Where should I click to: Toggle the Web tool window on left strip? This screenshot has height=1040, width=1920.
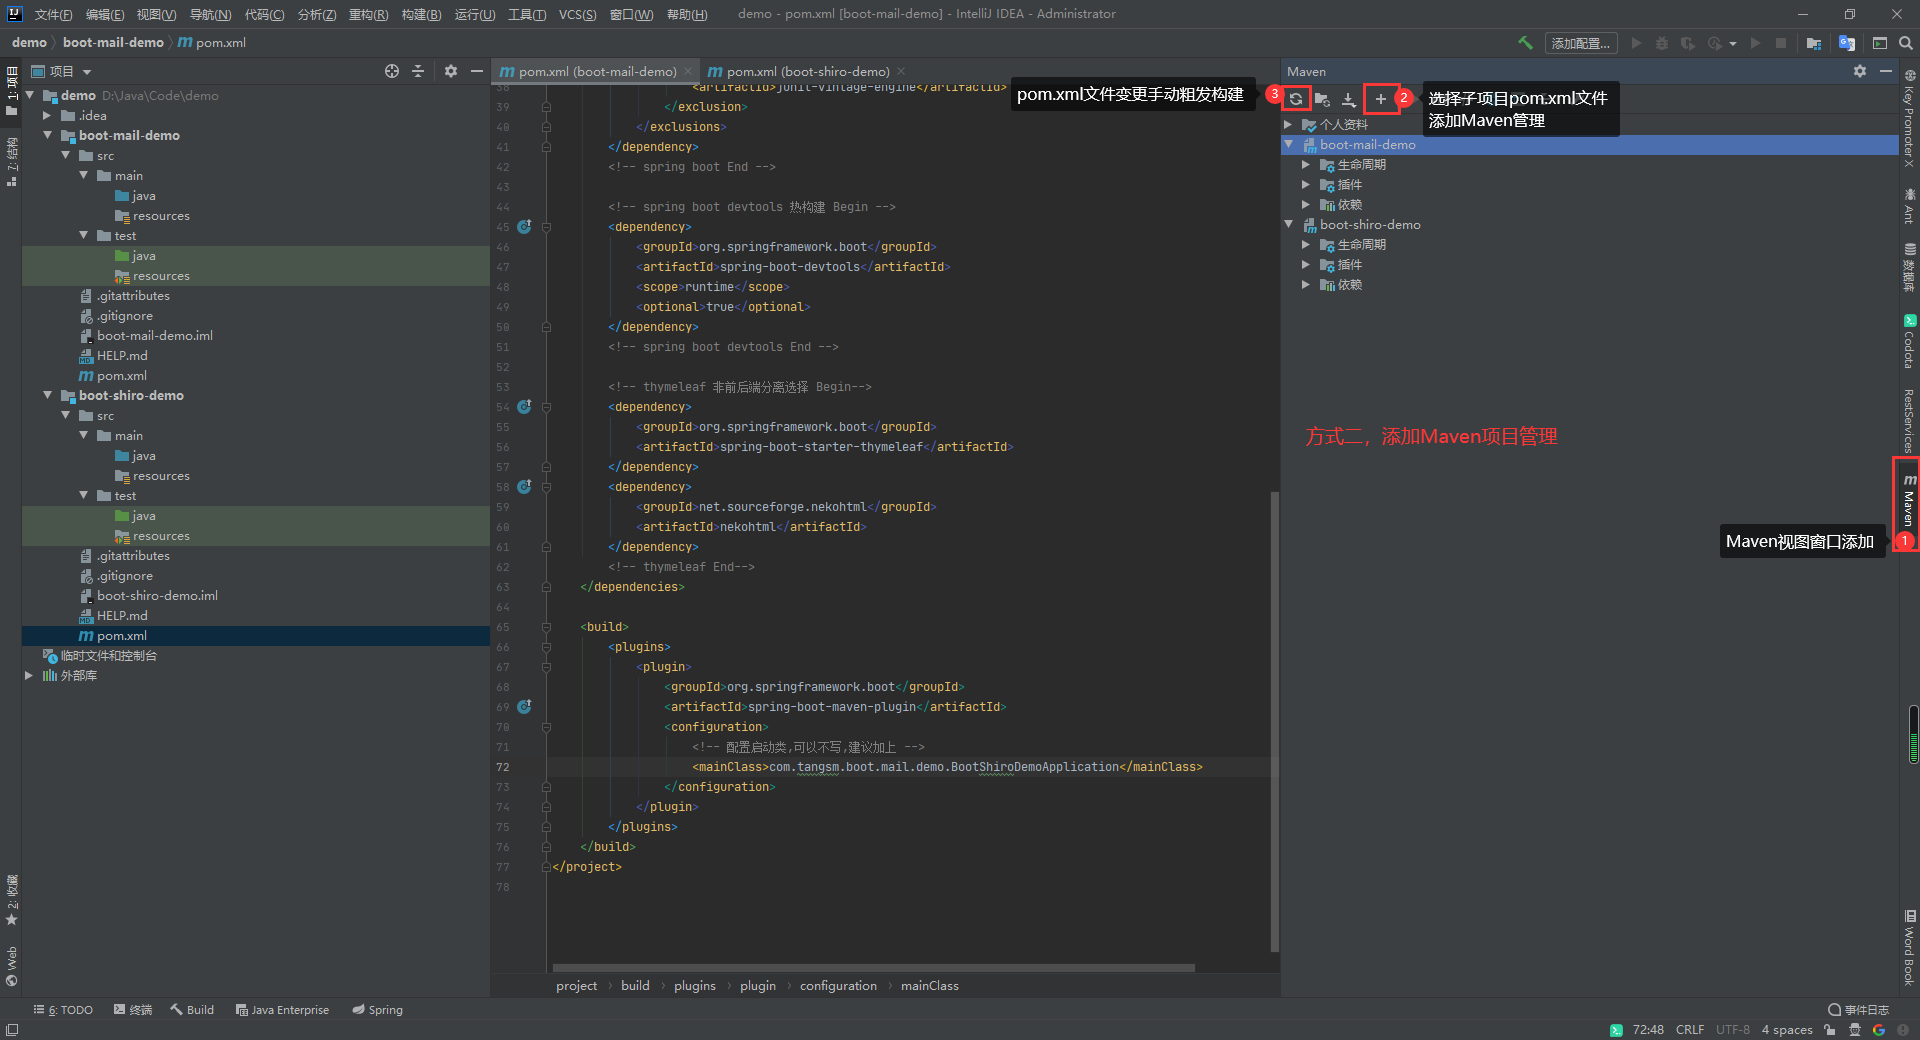click(12, 965)
